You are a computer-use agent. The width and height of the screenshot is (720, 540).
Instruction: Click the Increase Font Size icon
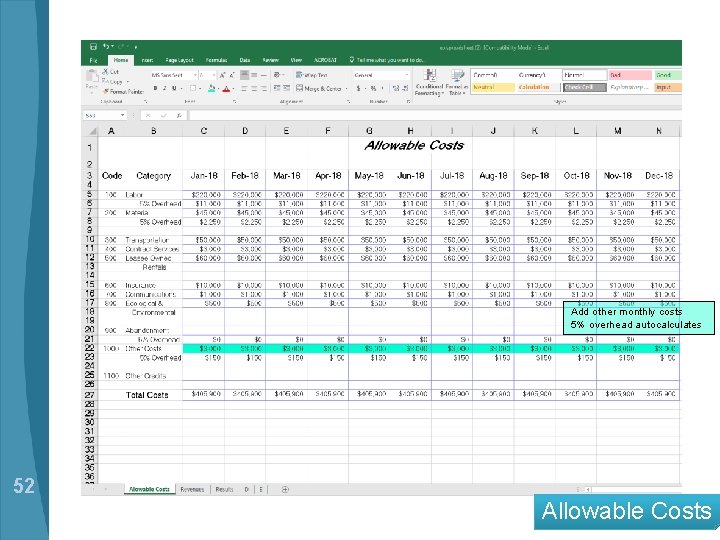click(222, 75)
